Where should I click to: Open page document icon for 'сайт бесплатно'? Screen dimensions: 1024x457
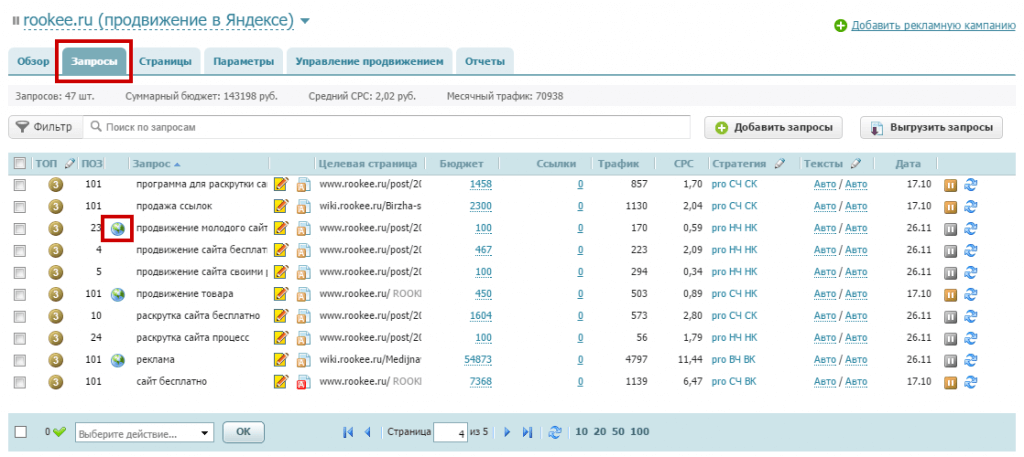[x=303, y=382]
